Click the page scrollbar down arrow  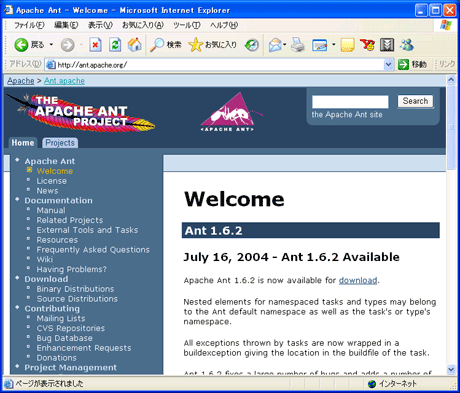(x=451, y=369)
